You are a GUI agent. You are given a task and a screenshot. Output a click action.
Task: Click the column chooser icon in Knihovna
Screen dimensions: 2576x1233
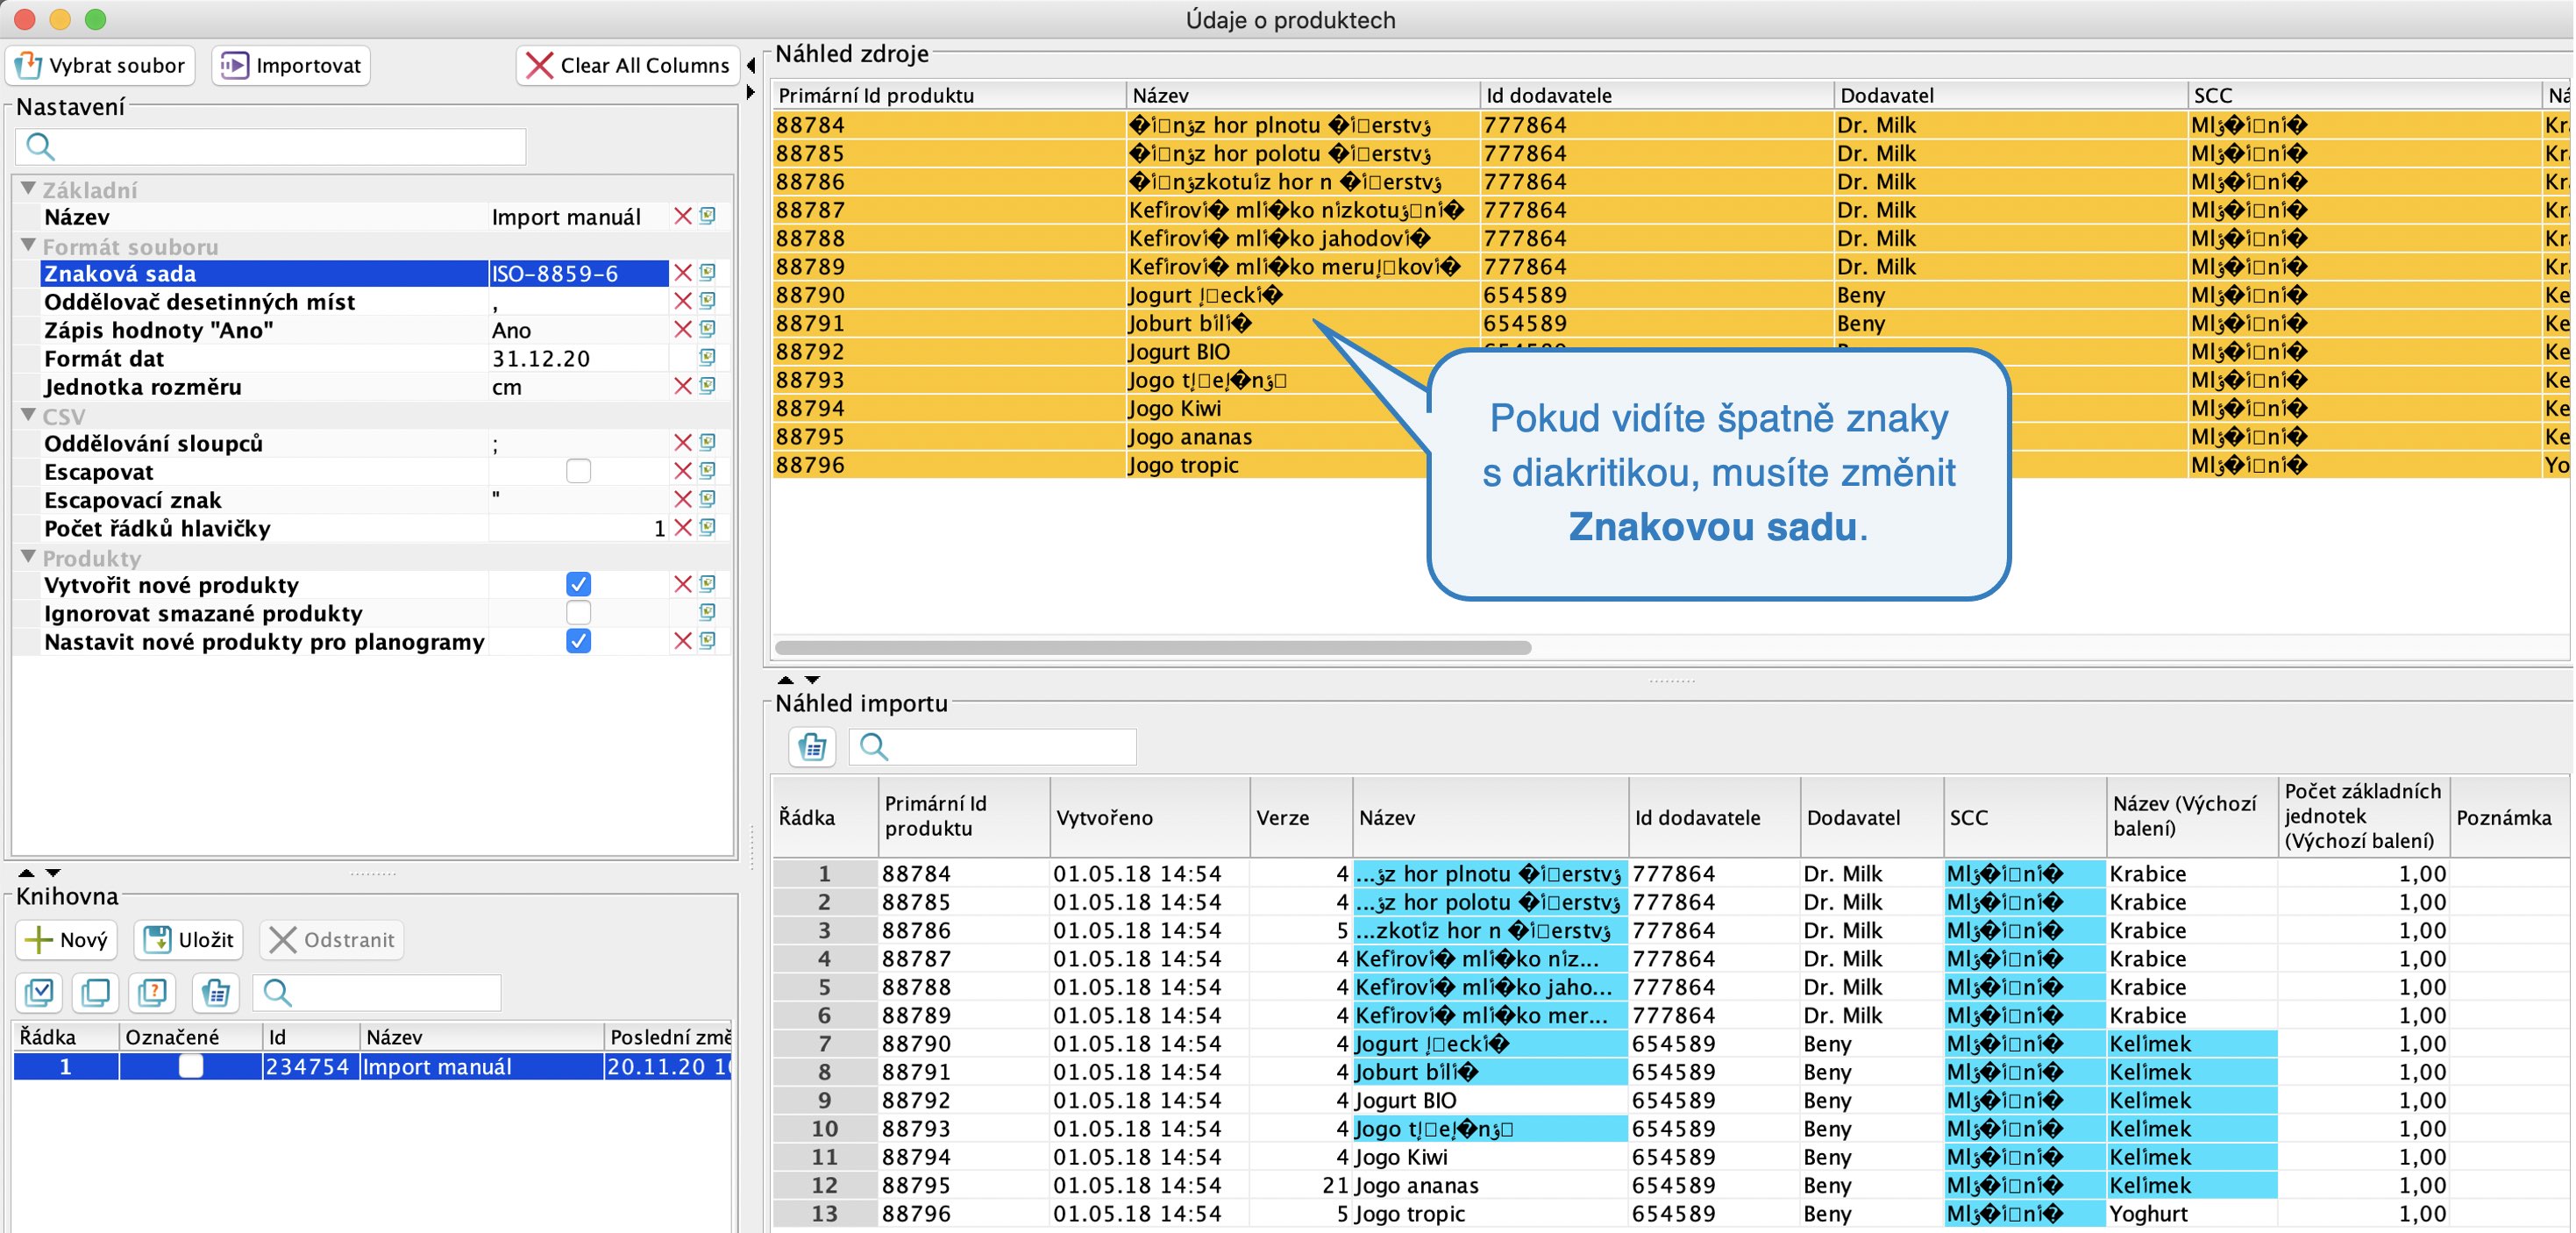click(x=214, y=992)
